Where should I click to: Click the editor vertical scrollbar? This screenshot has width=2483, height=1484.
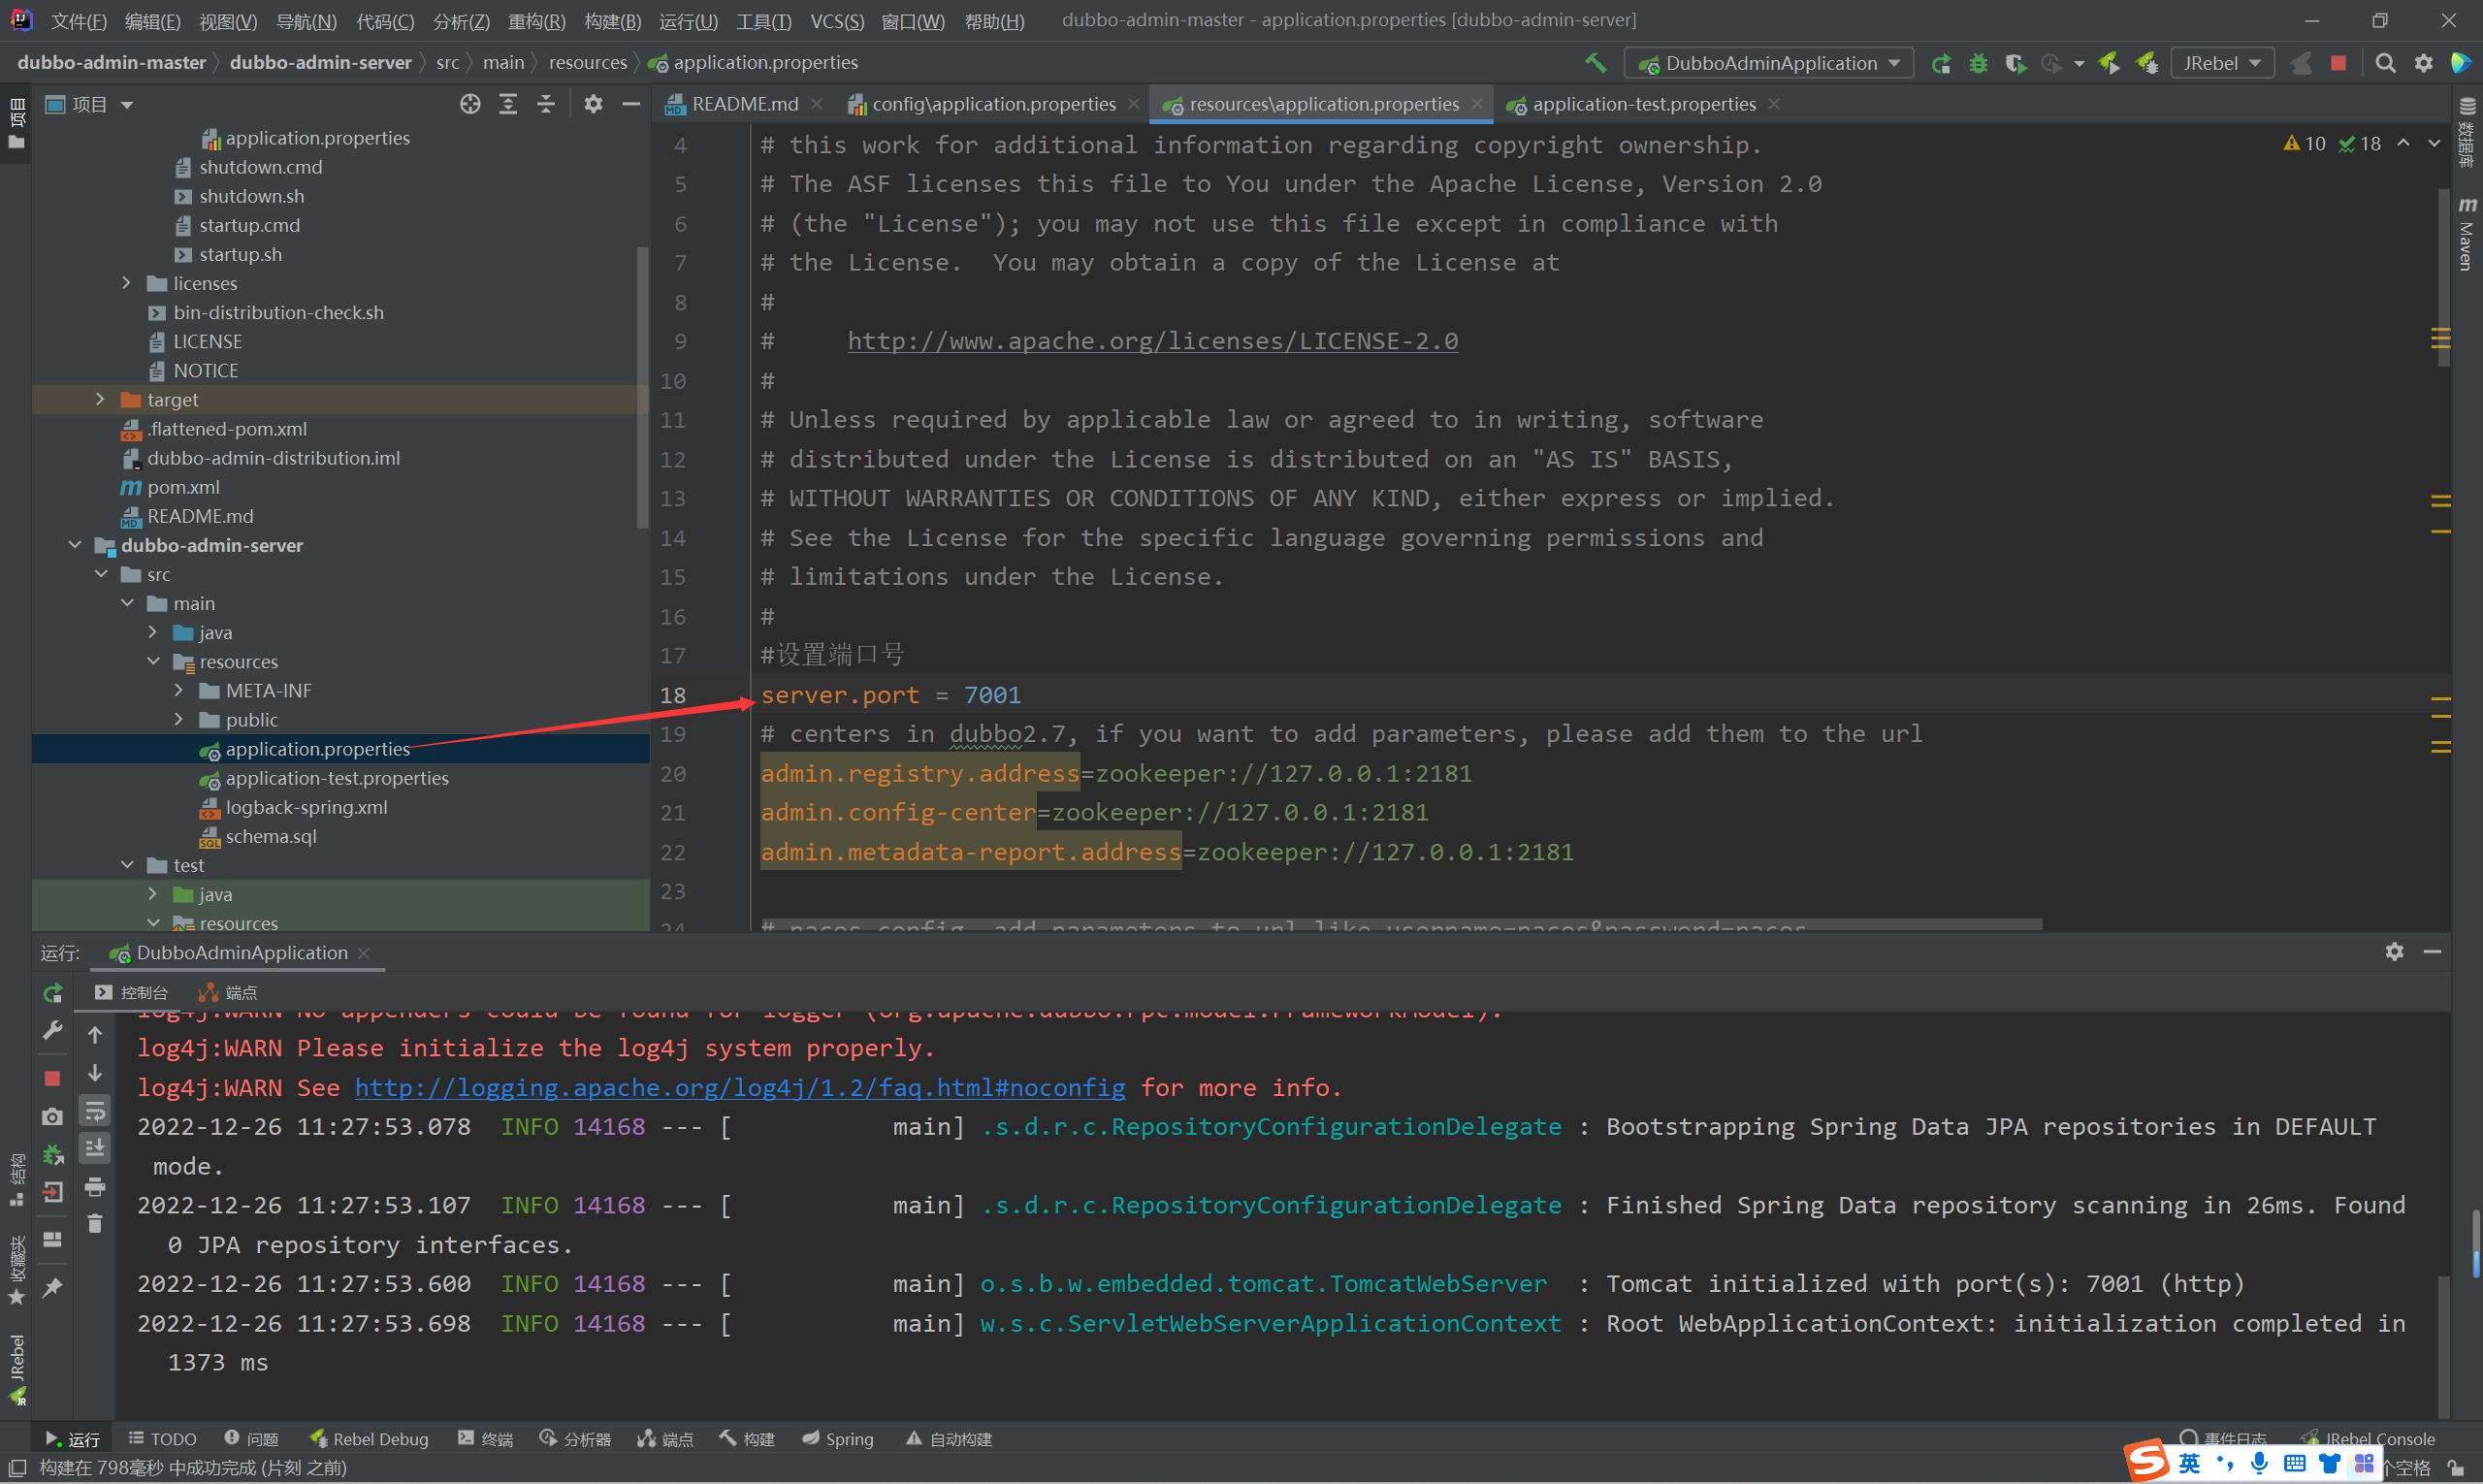pos(2442,280)
